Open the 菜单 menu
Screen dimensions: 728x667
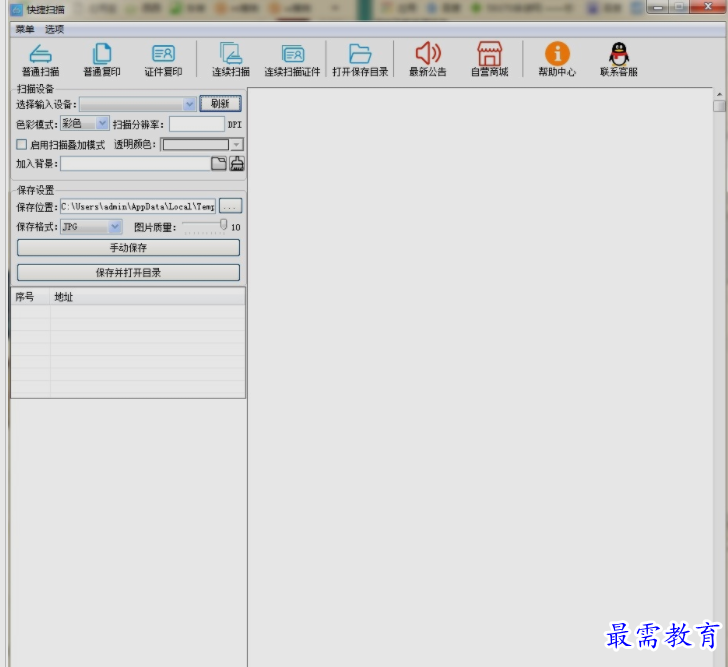click(x=25, y=29)
